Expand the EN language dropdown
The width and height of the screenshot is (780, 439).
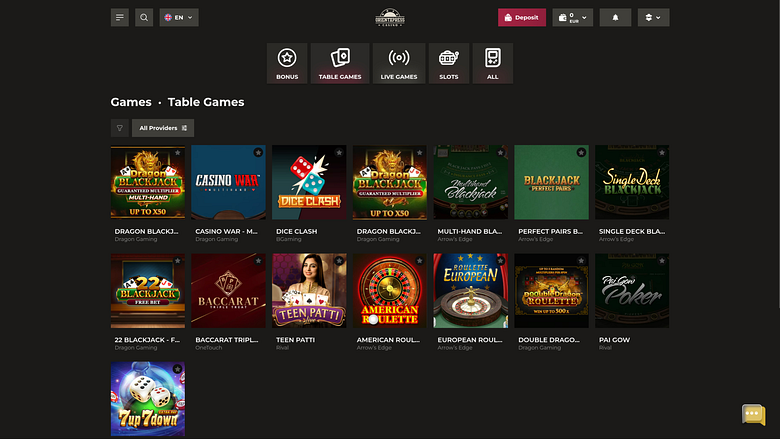(179, 17)
